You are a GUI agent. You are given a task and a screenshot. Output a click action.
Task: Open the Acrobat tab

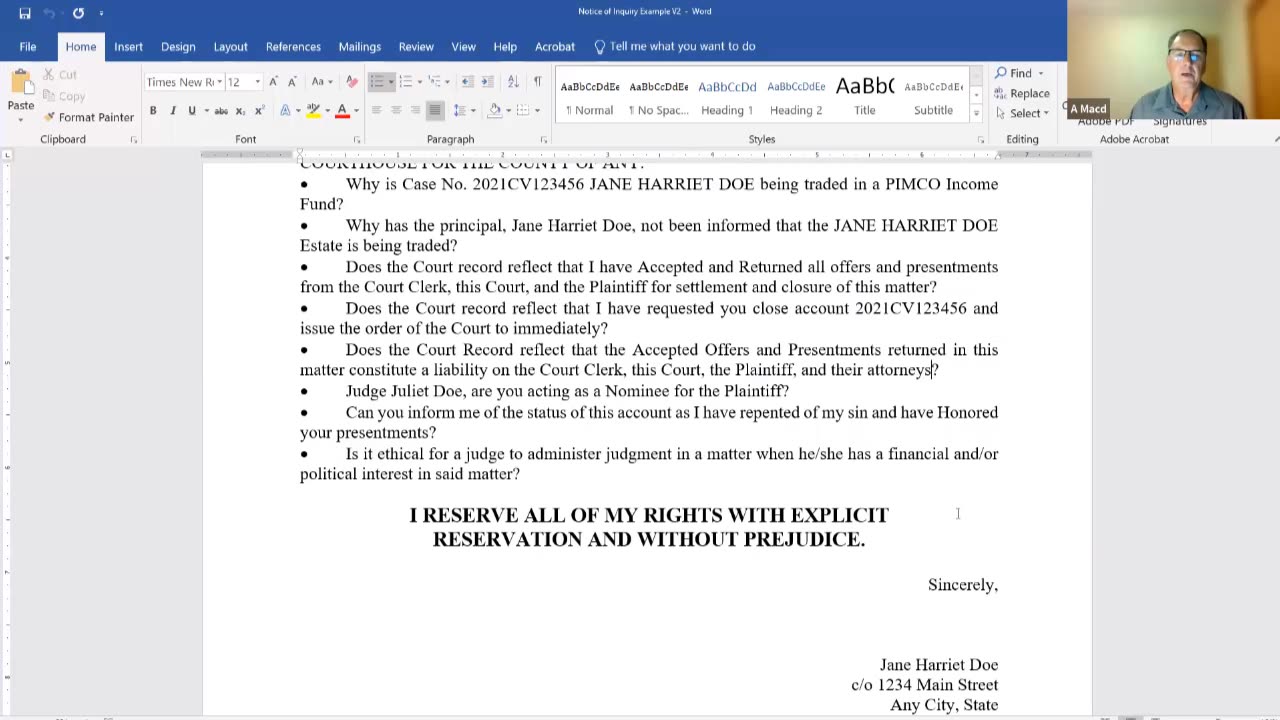[555, 46]
